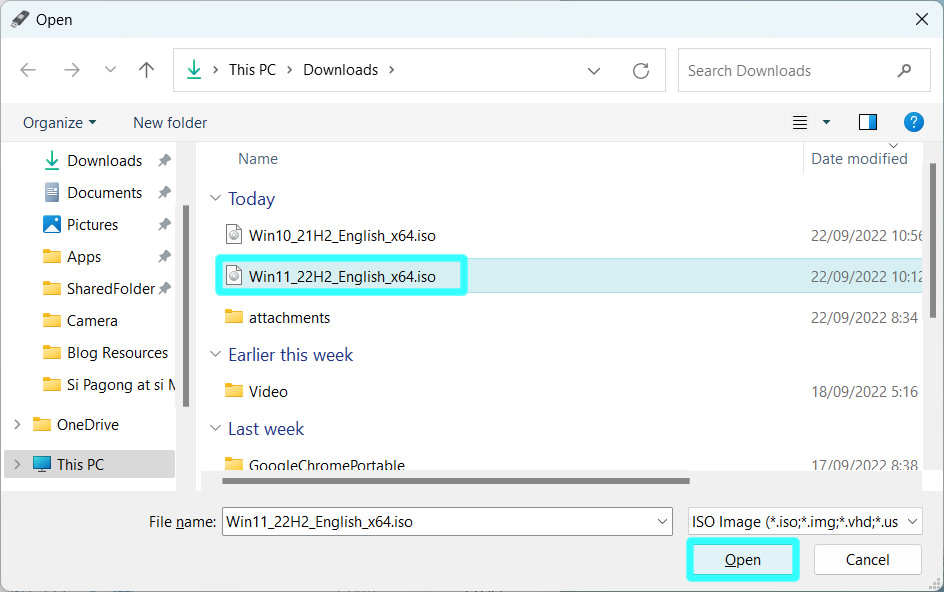
Task: Expand the OneDrive tree node
Action: pos(17,425)
